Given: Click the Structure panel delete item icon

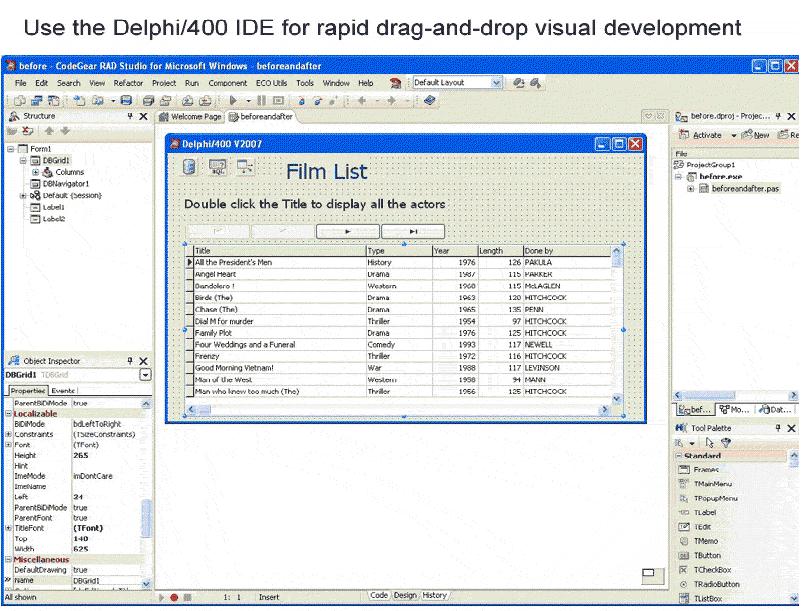Looking at the screenshot, I should [x=28, y=131].
